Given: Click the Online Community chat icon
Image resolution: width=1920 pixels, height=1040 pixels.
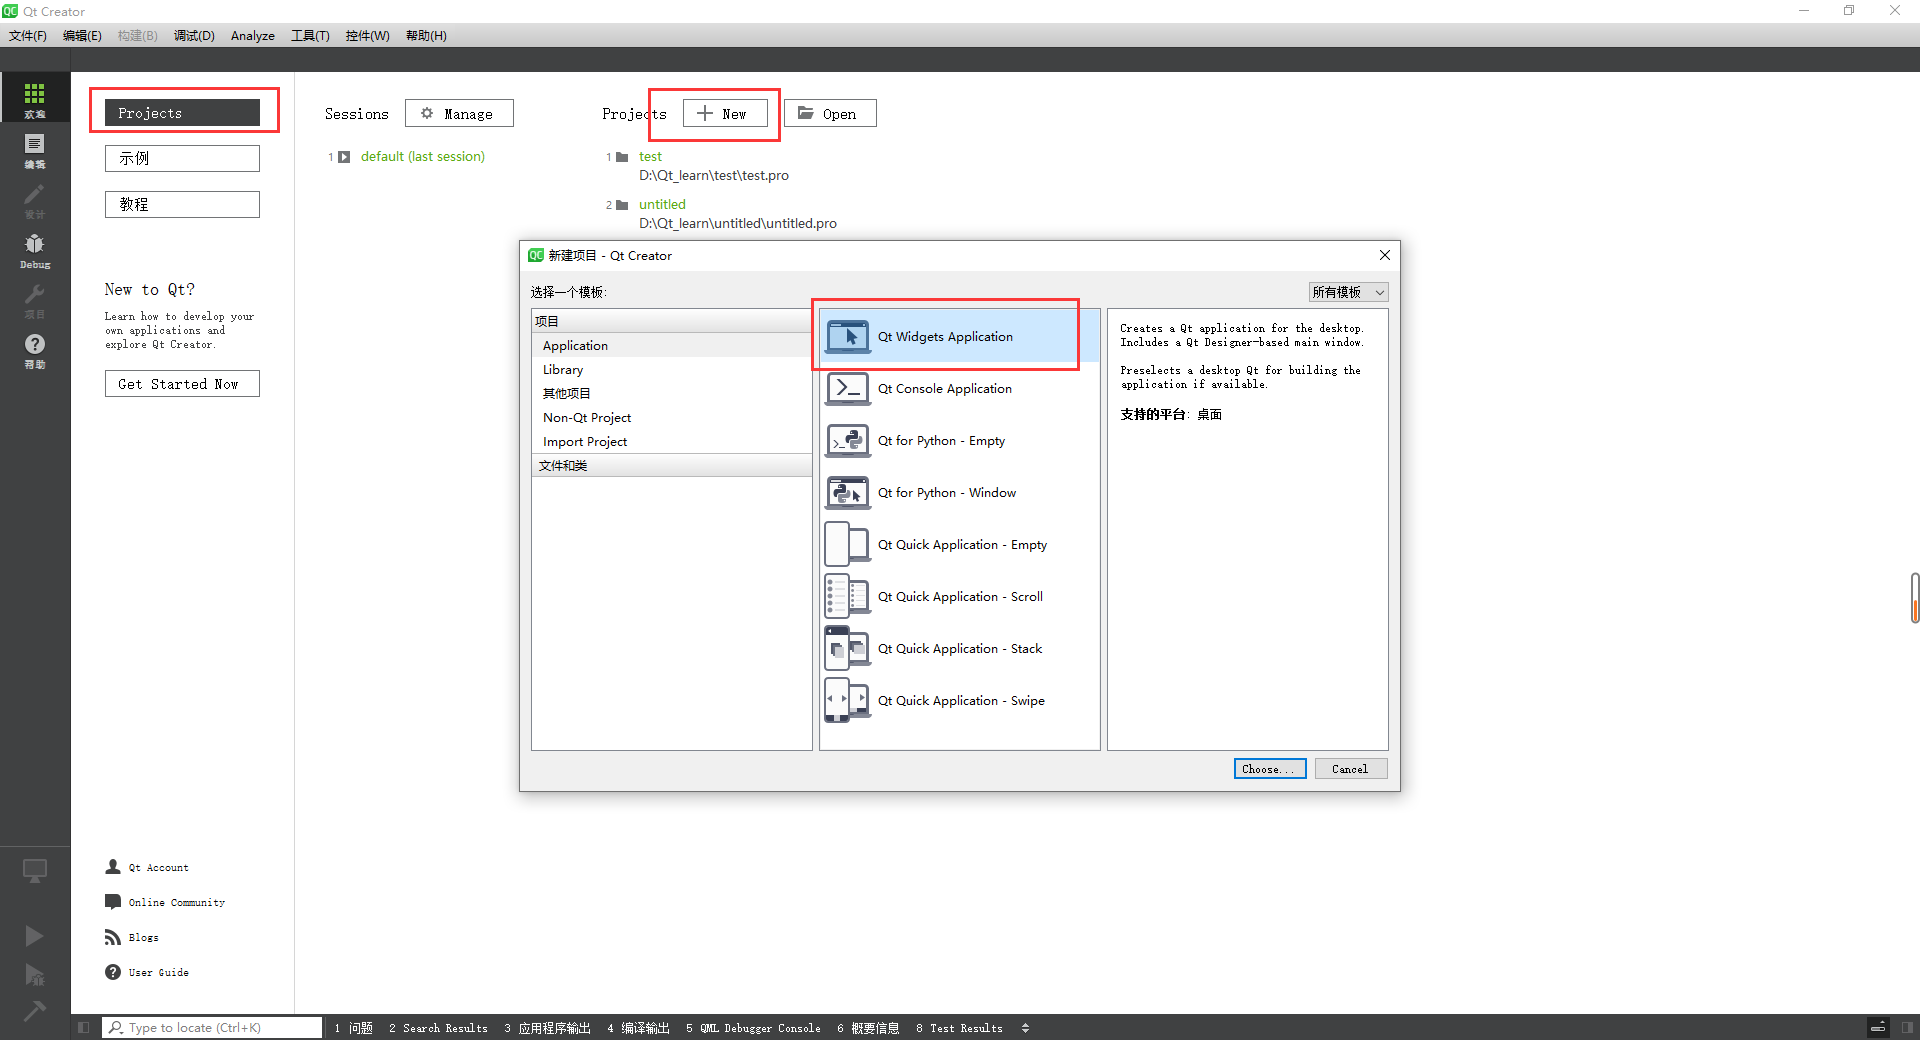Looking at the screenshot, I should (x=113, y=902).
